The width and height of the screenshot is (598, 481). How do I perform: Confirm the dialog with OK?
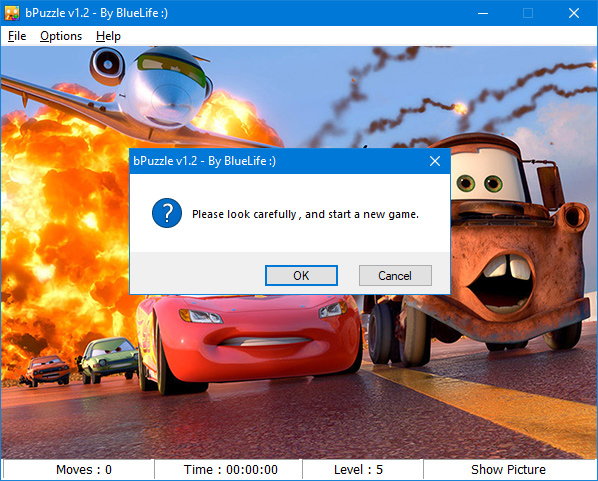pos(301,275)
